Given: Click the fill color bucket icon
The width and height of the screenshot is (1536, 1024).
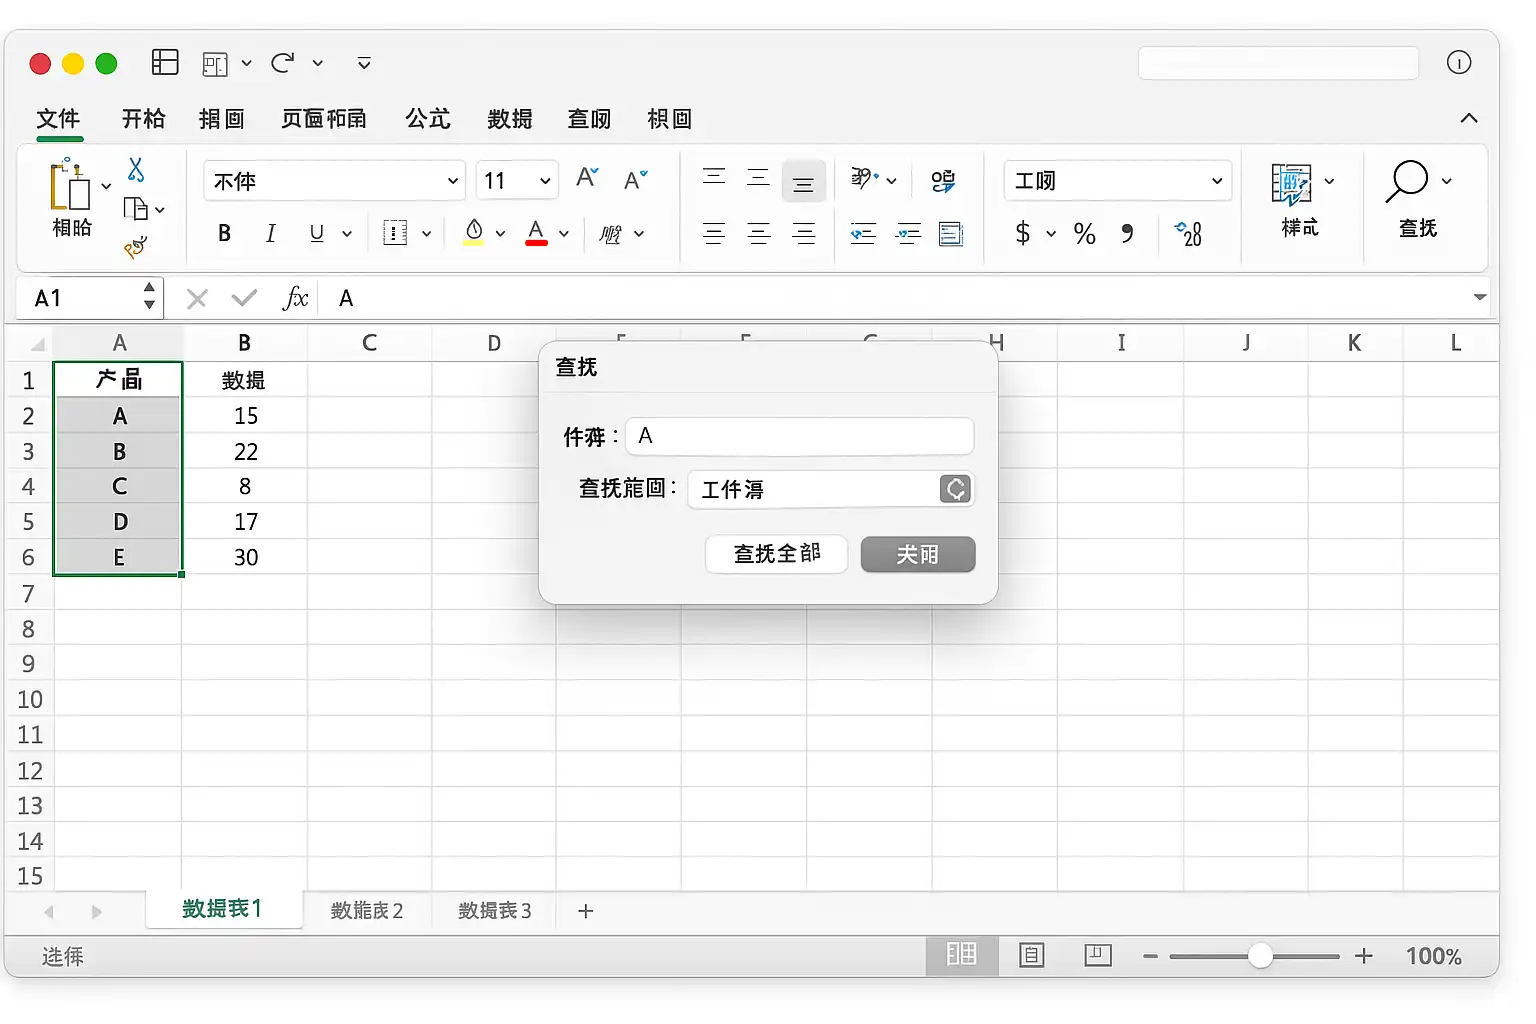Looking at the screenshot, I should [x=474, y=233].
